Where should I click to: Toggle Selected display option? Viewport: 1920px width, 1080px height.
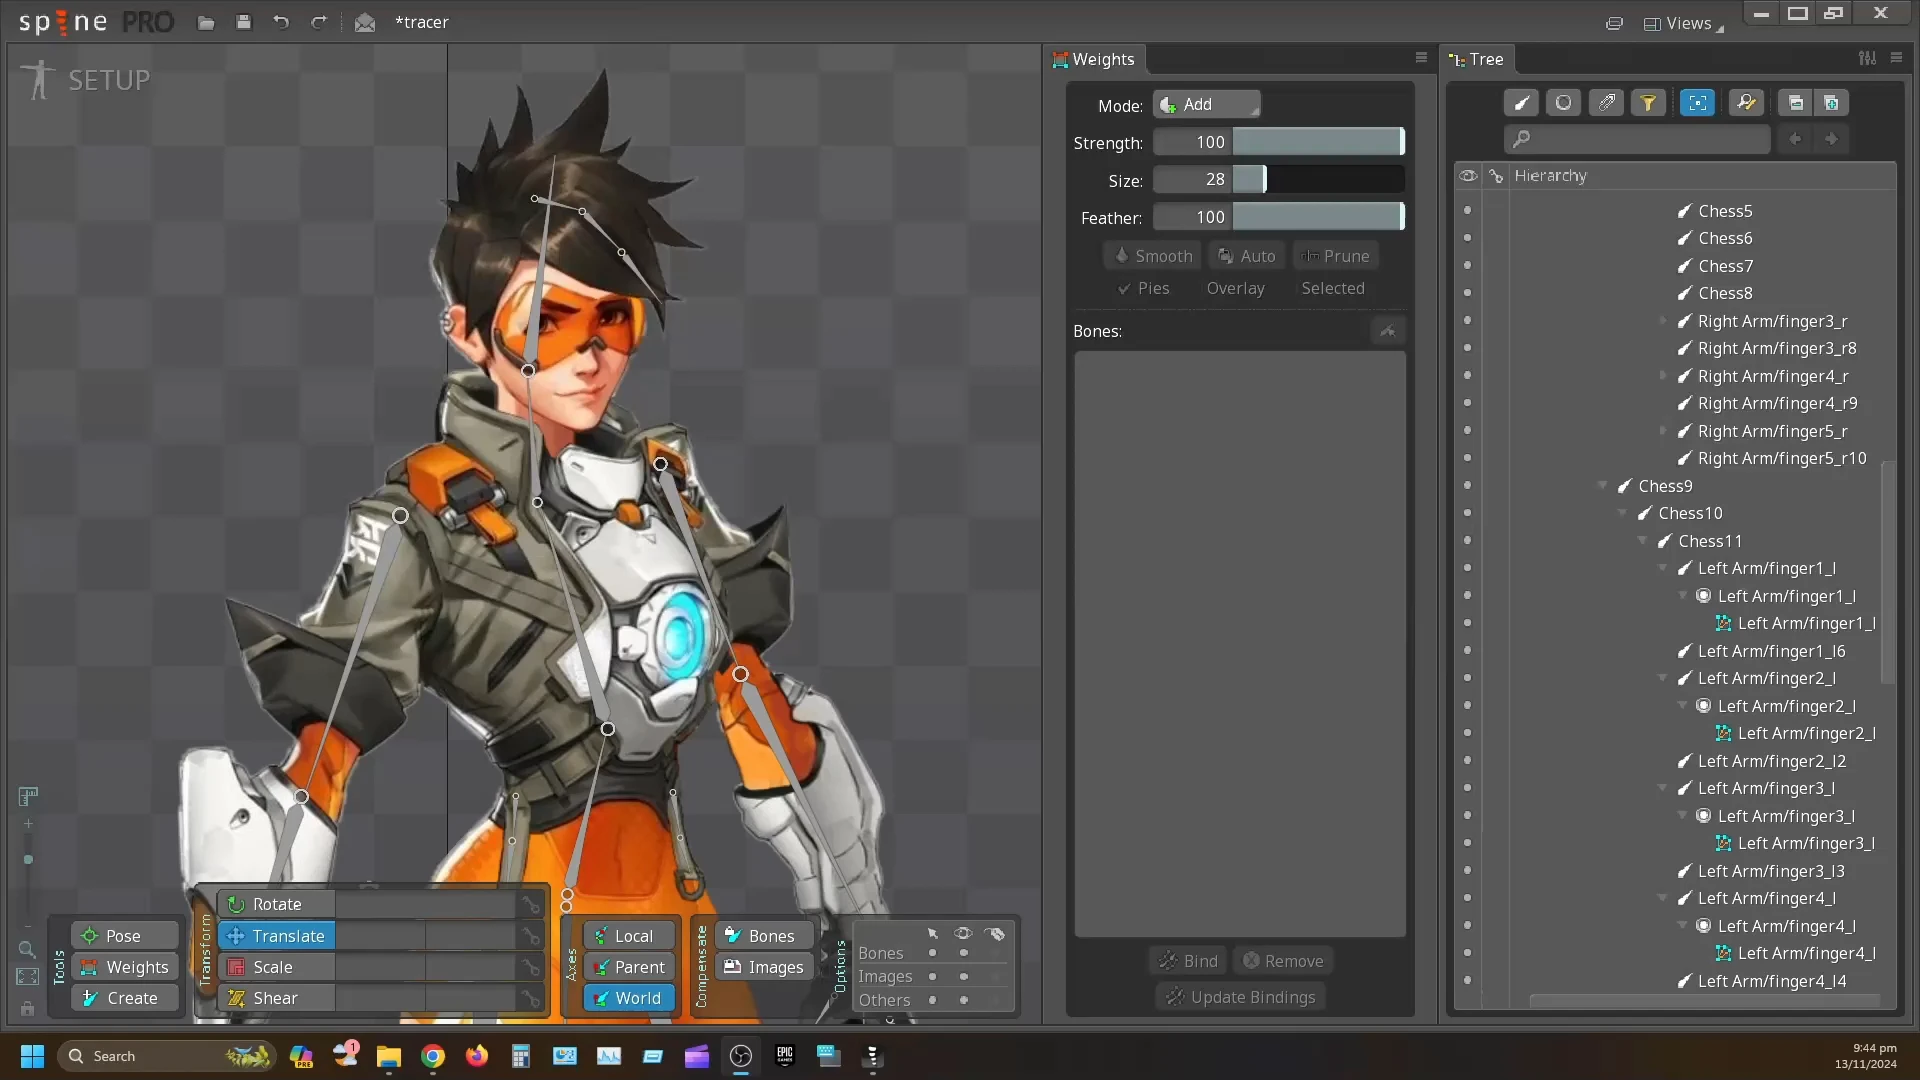(x=1332, y=288)
